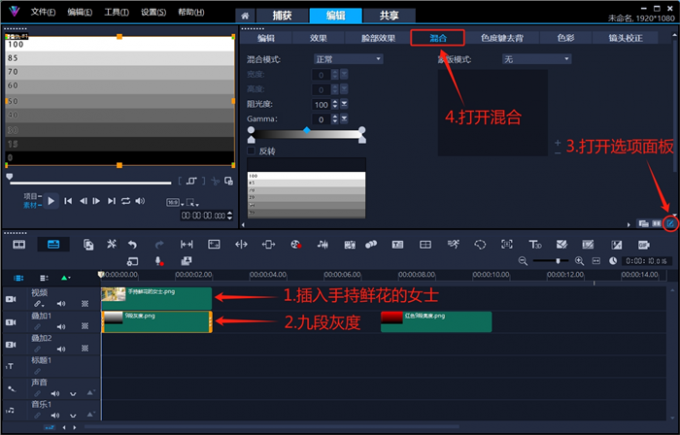Open the customize tools wrench icon
This screenshot has height=435, width=680.
click(x=111, y=245)
